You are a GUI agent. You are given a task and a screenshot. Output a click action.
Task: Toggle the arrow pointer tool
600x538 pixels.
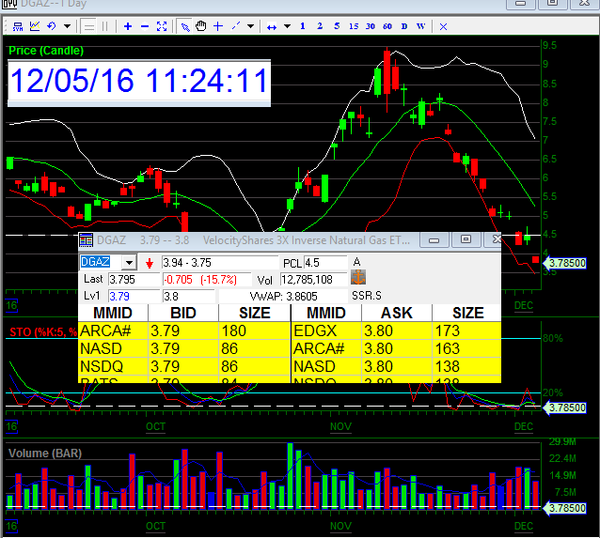[x=183, y=26]
